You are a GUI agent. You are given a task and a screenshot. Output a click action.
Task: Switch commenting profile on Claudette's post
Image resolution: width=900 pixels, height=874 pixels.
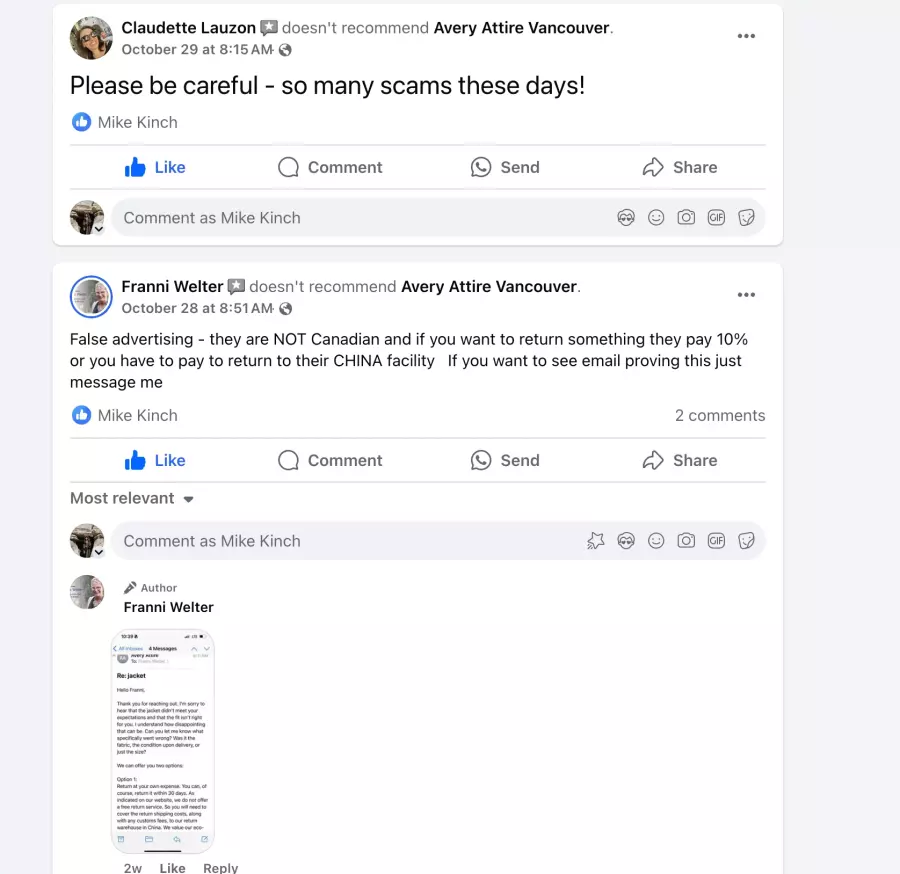click(87, 217)
